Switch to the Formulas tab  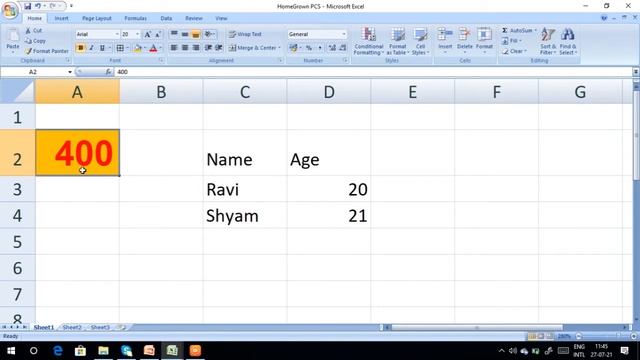point(136,18)
